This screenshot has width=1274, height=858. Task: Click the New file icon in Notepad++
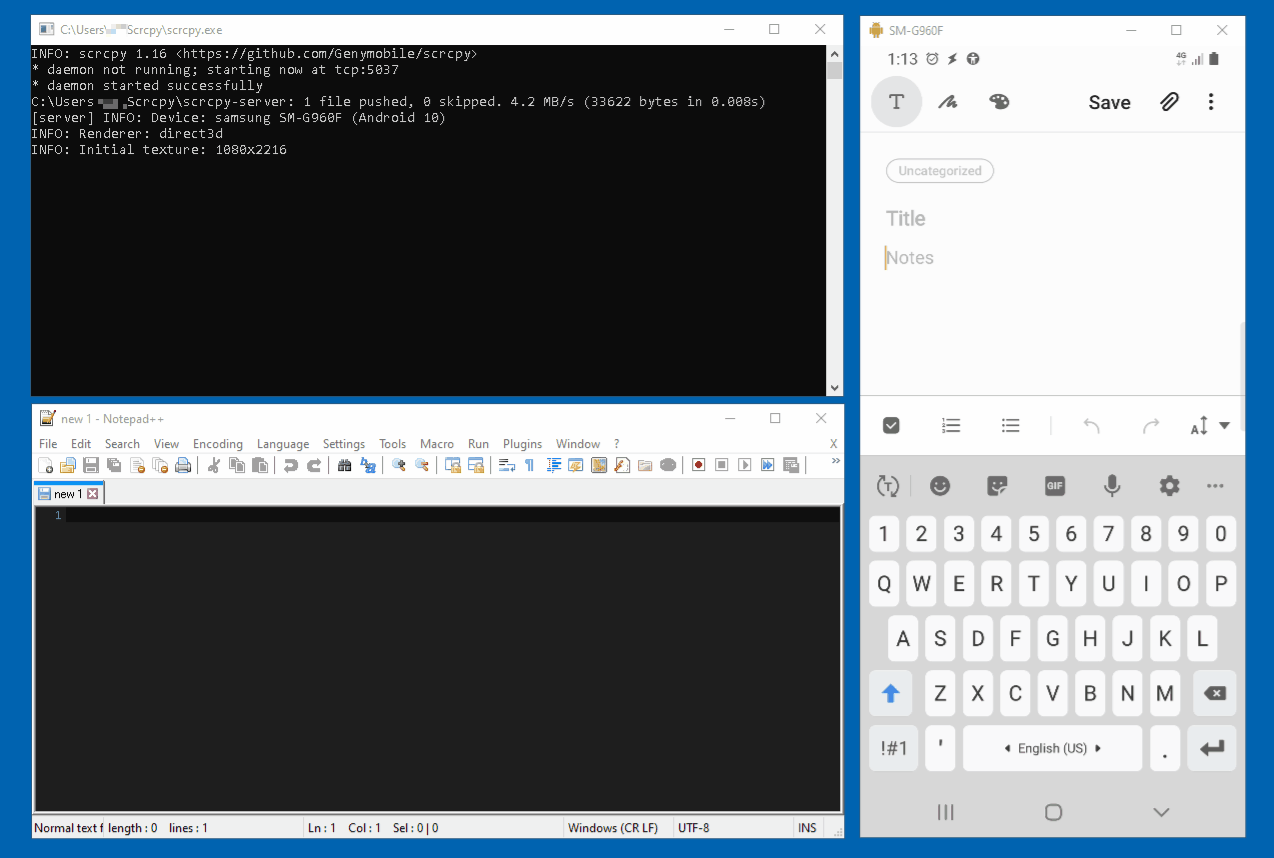pos(45,465)
